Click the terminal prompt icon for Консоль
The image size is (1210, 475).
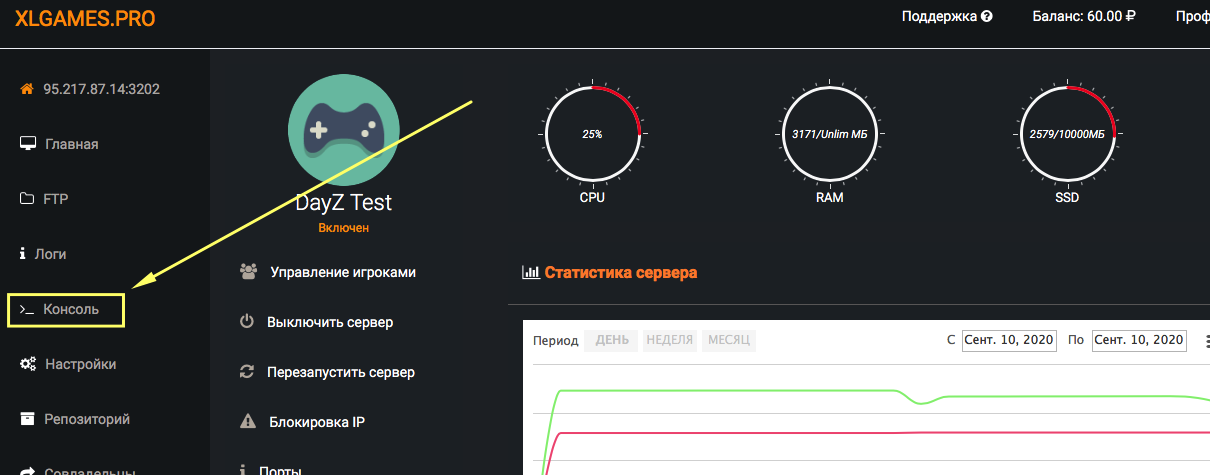[27, 309]
